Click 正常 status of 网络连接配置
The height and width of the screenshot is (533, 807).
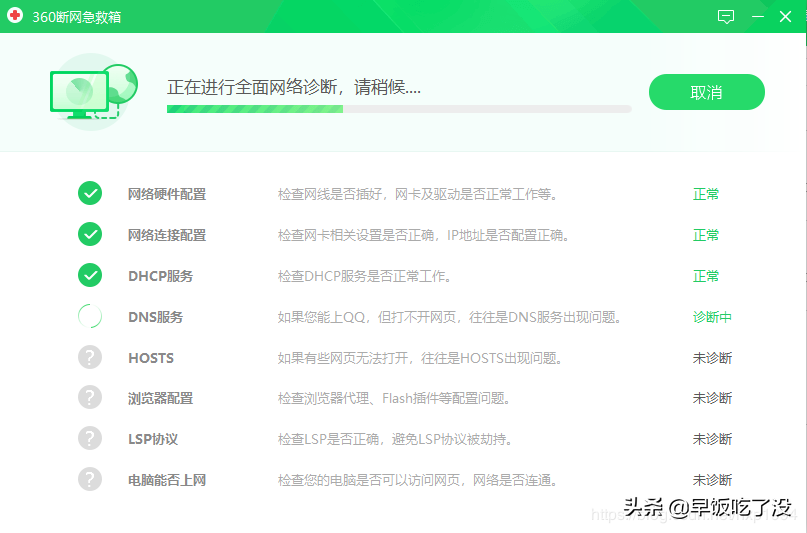pos(706,235)
